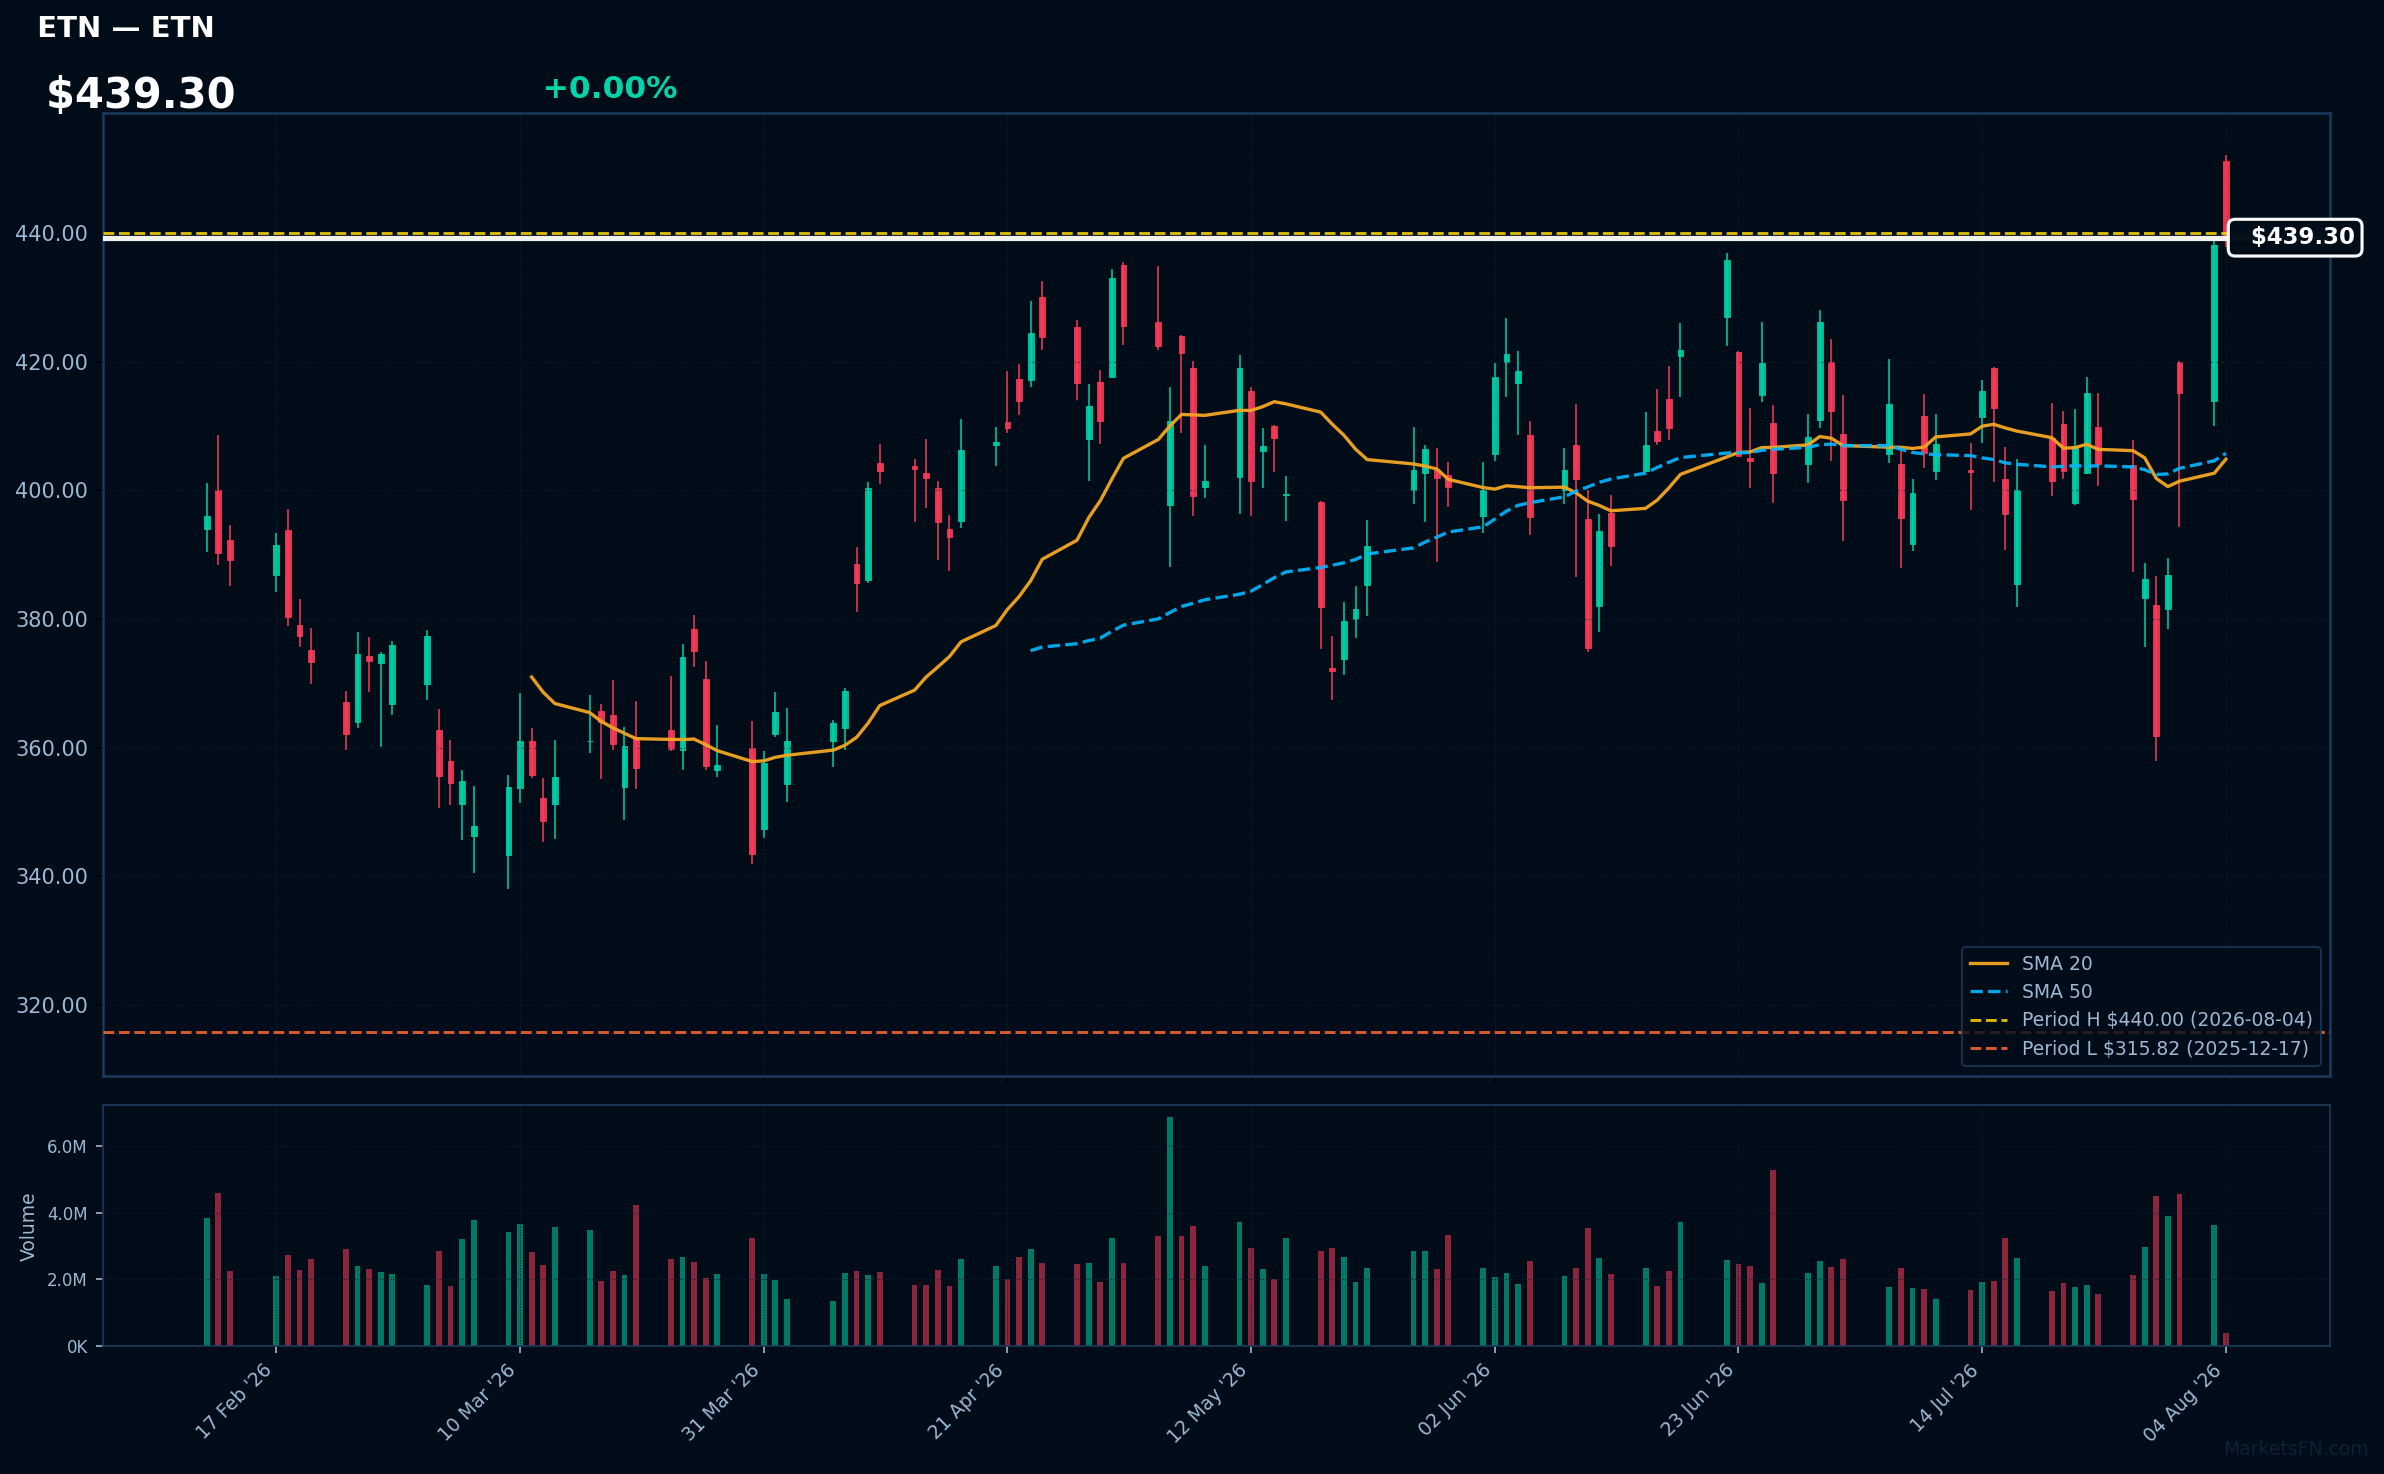Click the 380.00 price axis label
Image resolution: width=2384 pixels, height=1474 pixels.
click(52, 620)
